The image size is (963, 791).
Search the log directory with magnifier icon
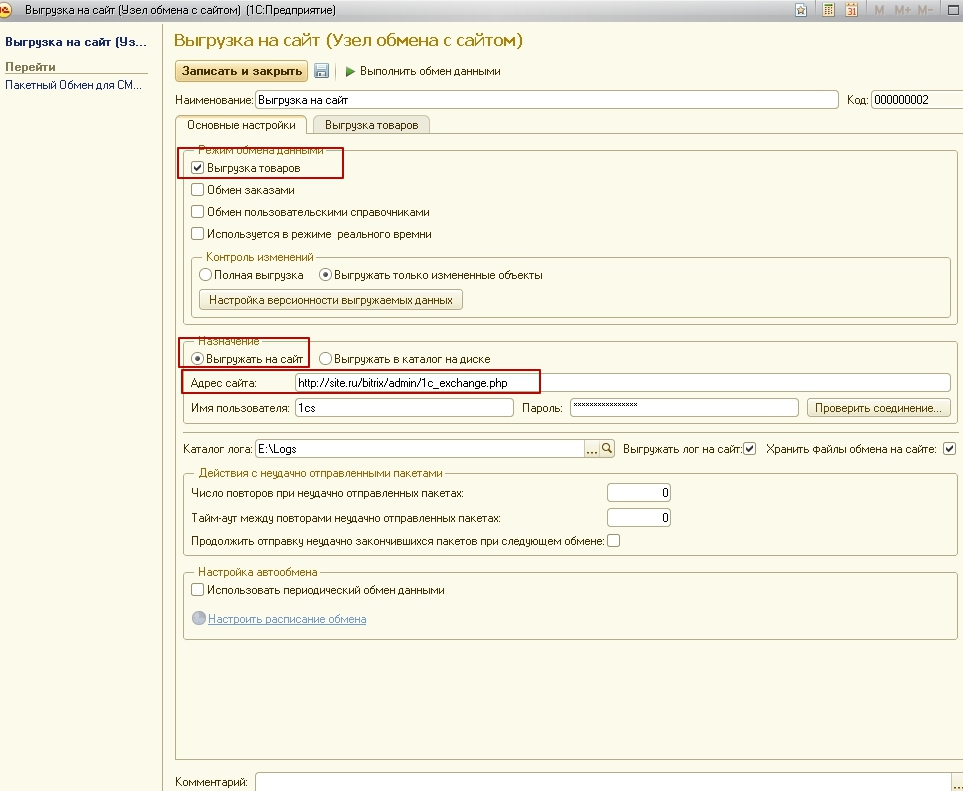click(x=607, y=448)
